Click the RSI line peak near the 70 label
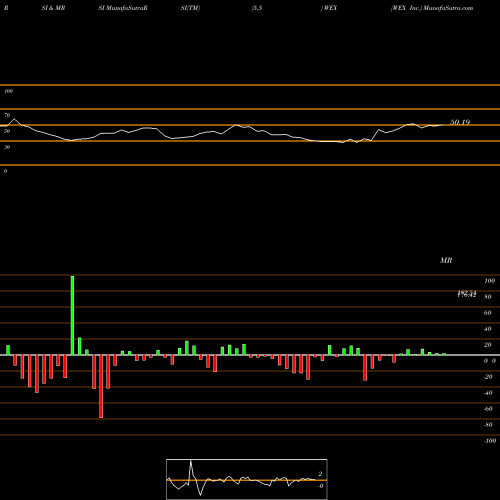500x500 pixels. click(14, 119)
